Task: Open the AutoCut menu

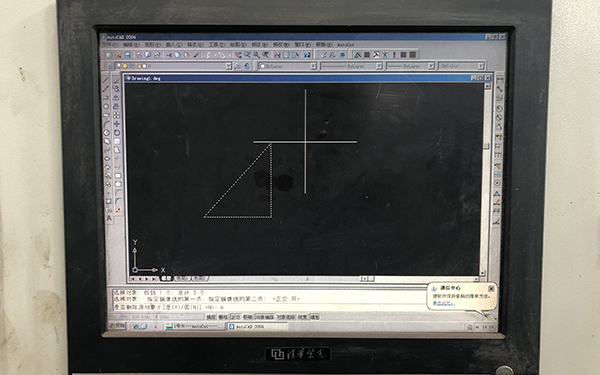Action: [346, 44]
